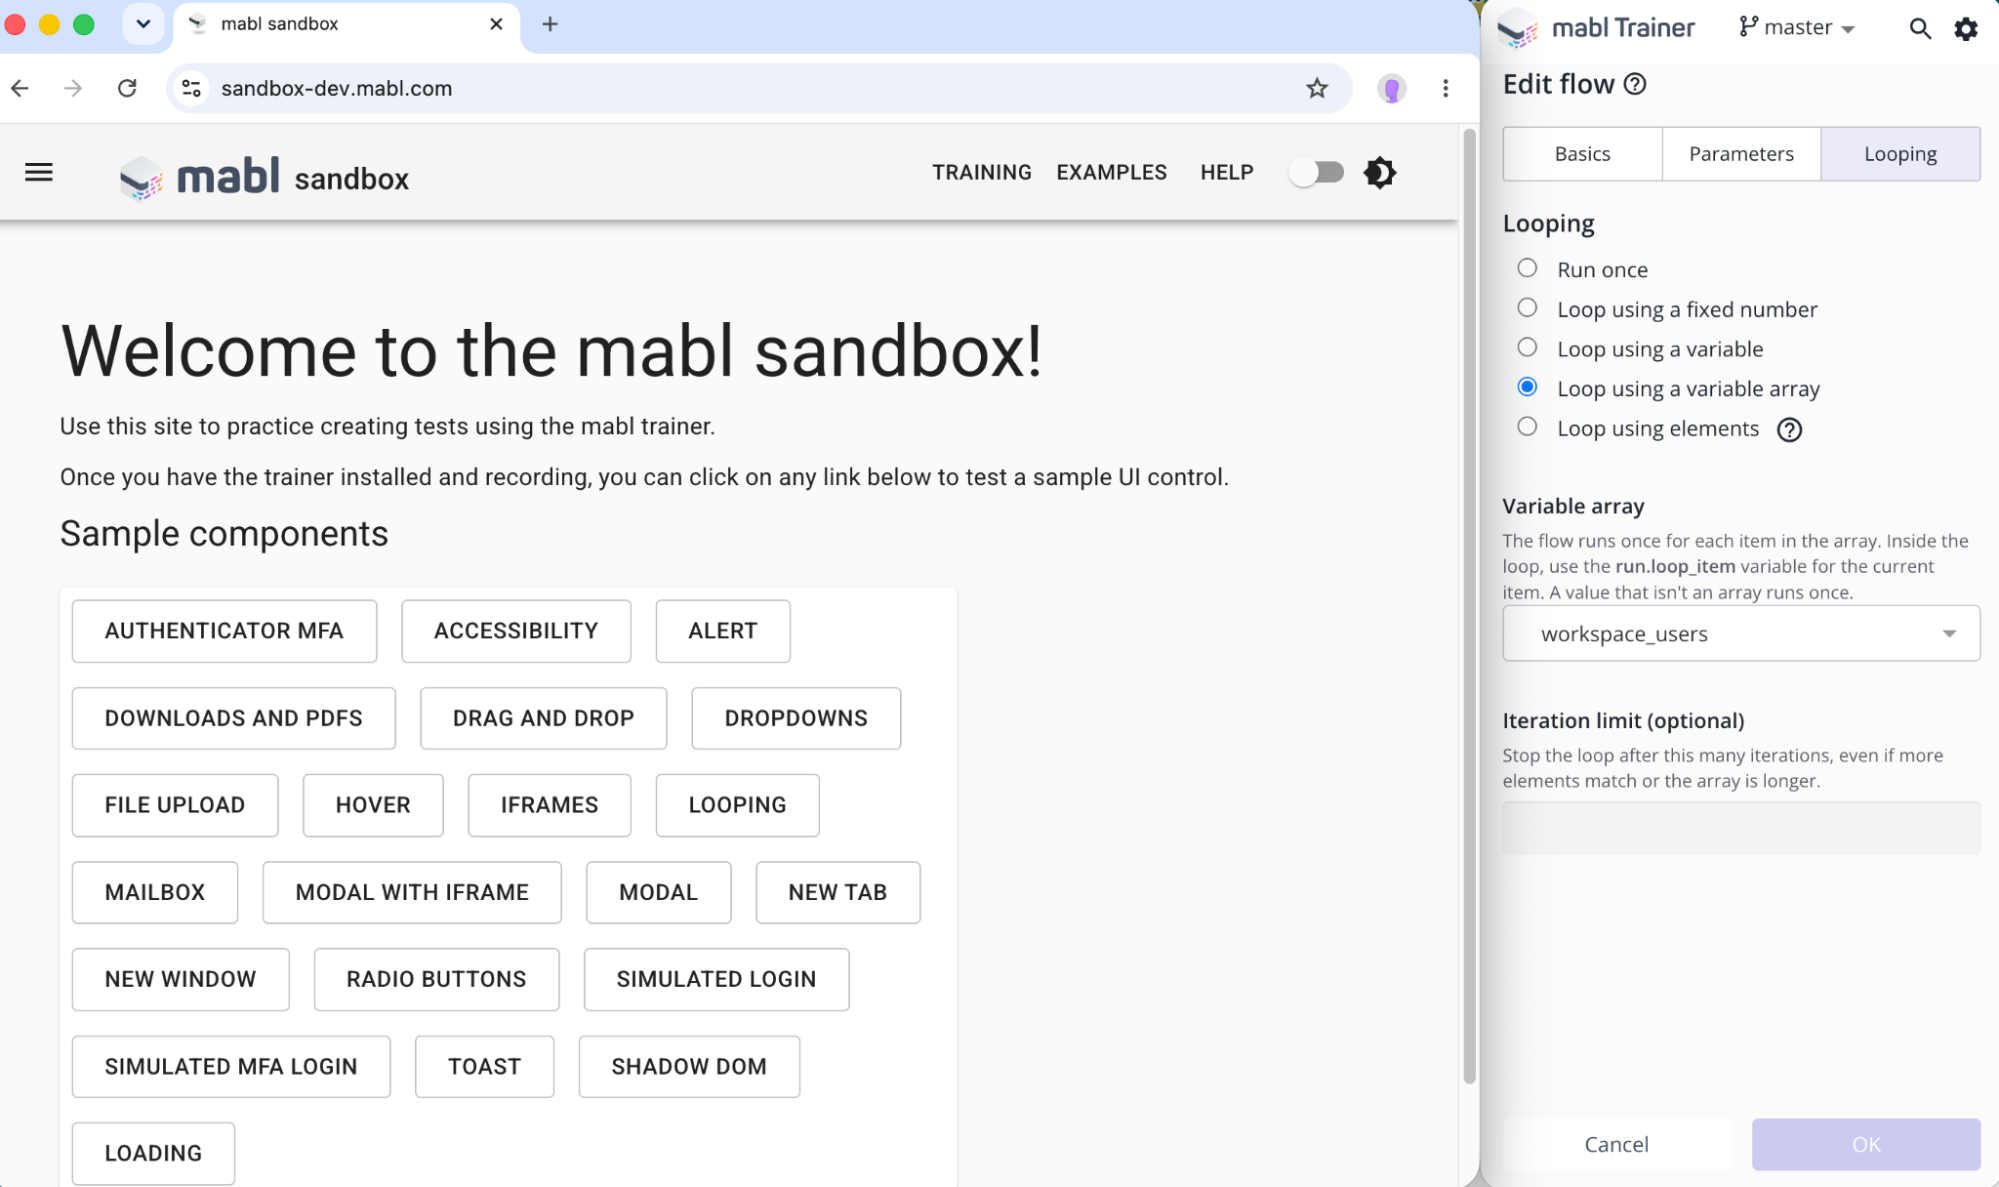Open the workspace_users variable array dropdown
The height and width of the screenshot is (1187, 1999).
coord(1741,633)
